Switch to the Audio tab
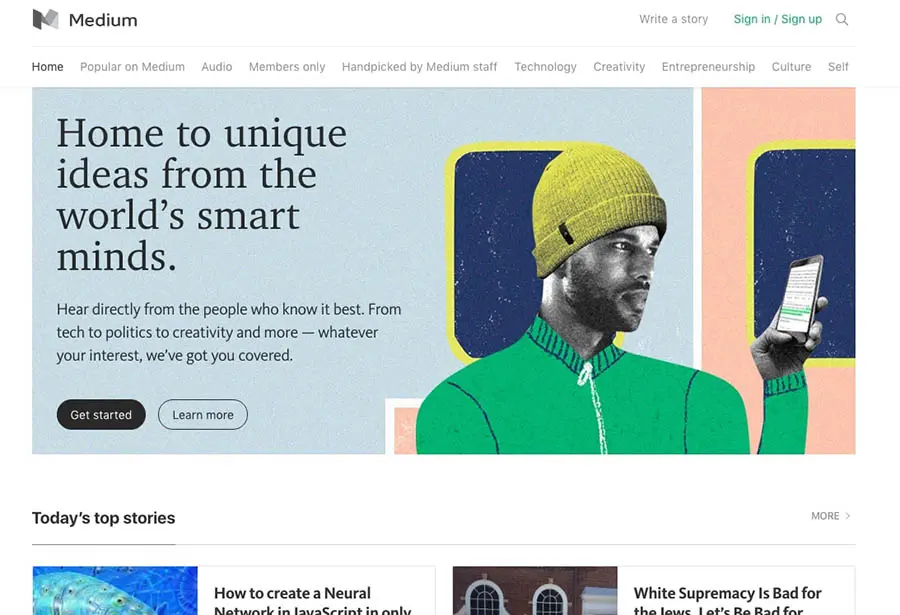The width and height of the screenshot is (900, 615). coord(216,67)
